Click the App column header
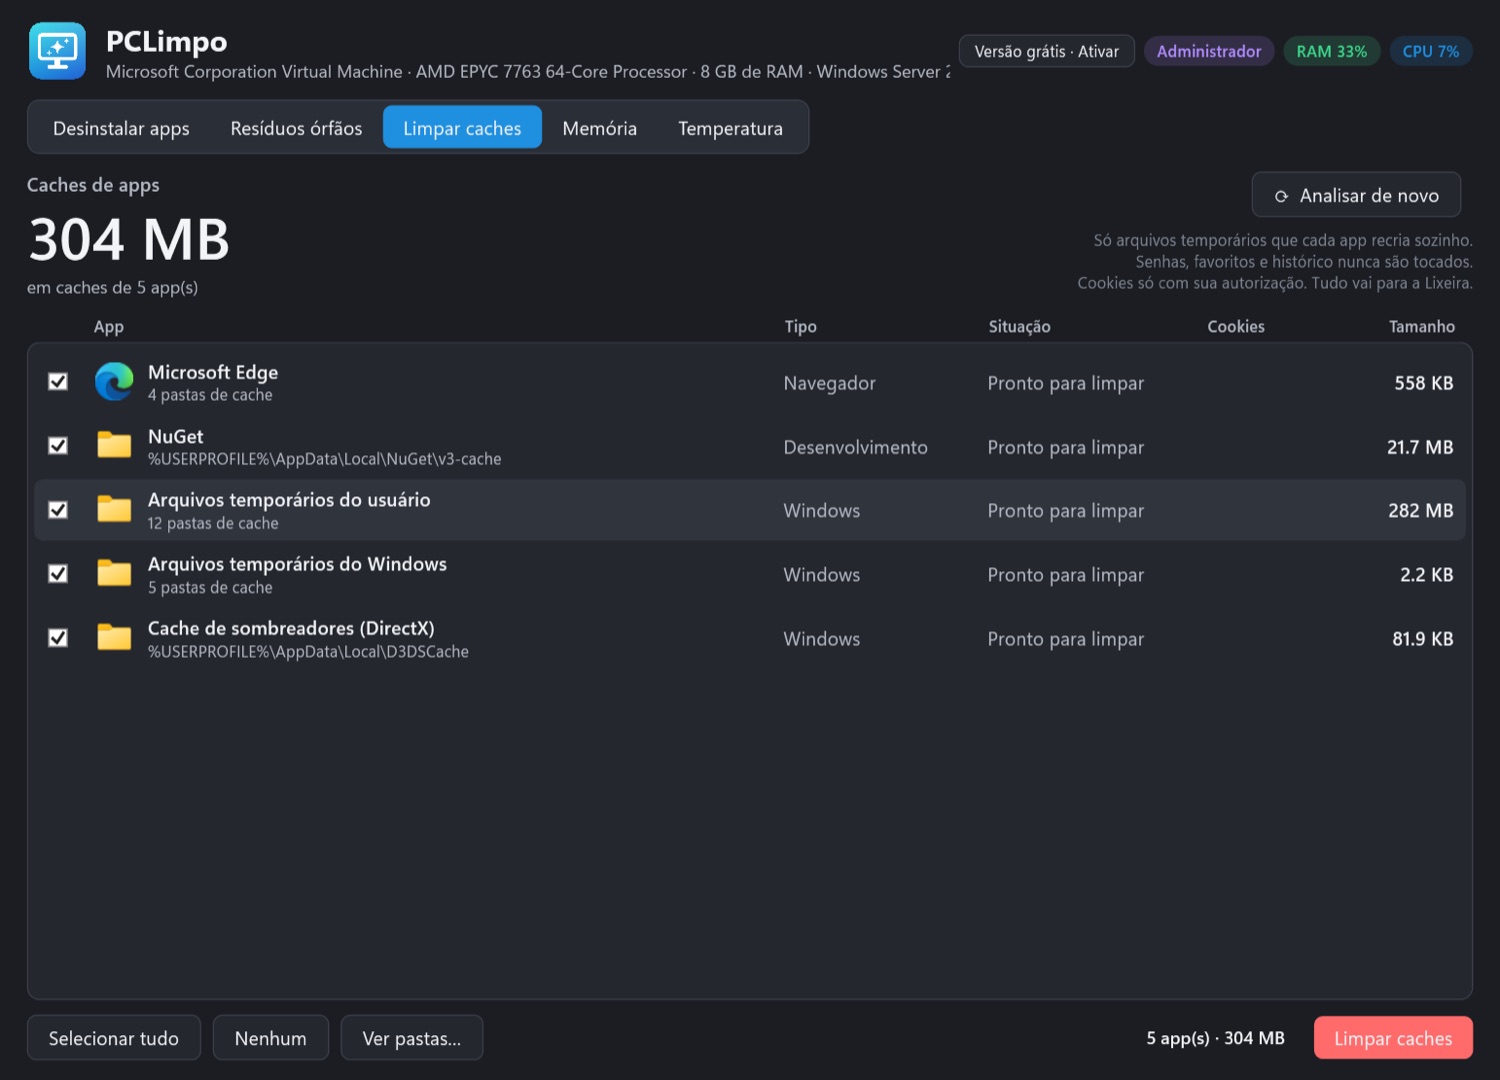This screenshot has width=1500, height=1080. point(109,327)
